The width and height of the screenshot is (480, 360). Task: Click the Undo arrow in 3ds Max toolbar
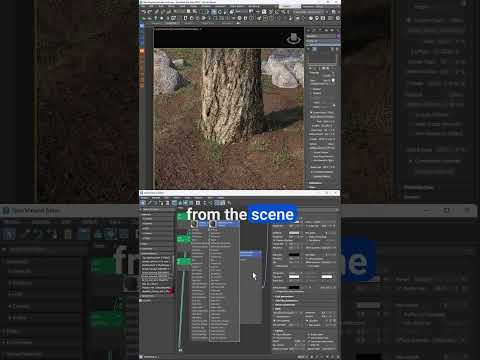[x=144, y=12]
